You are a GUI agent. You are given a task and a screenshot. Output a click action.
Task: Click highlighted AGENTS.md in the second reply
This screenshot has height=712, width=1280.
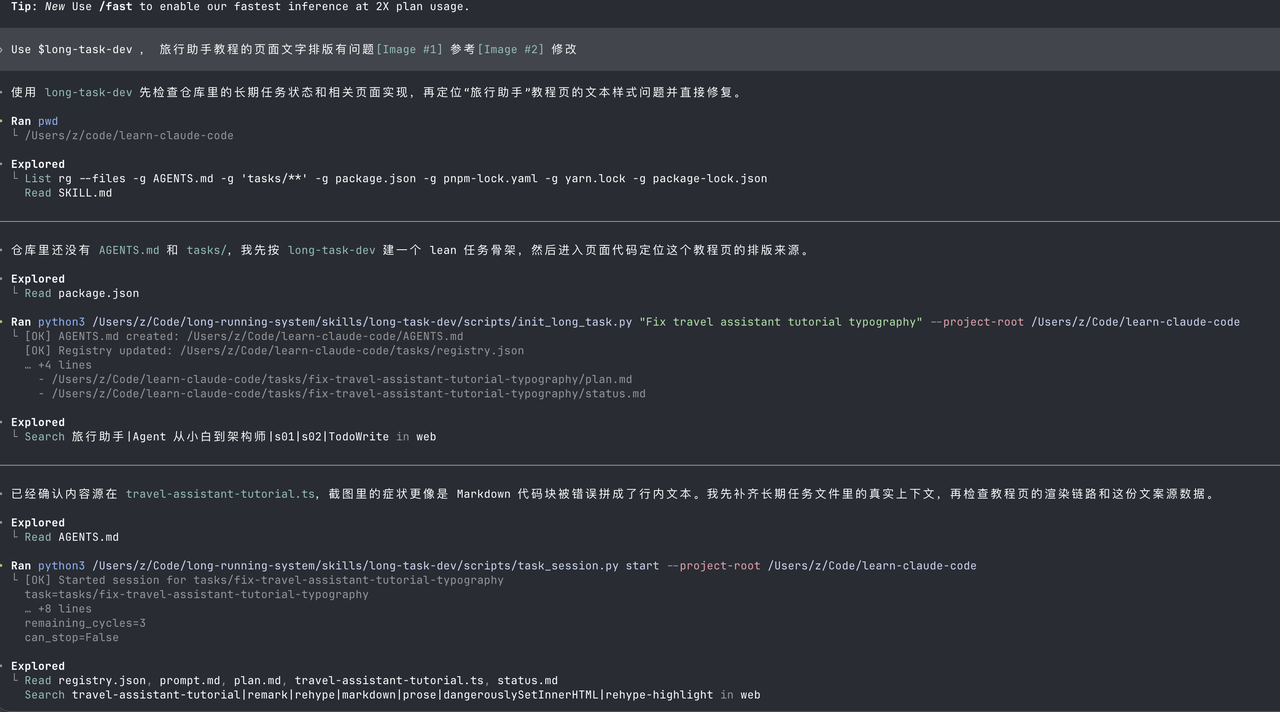129,250
